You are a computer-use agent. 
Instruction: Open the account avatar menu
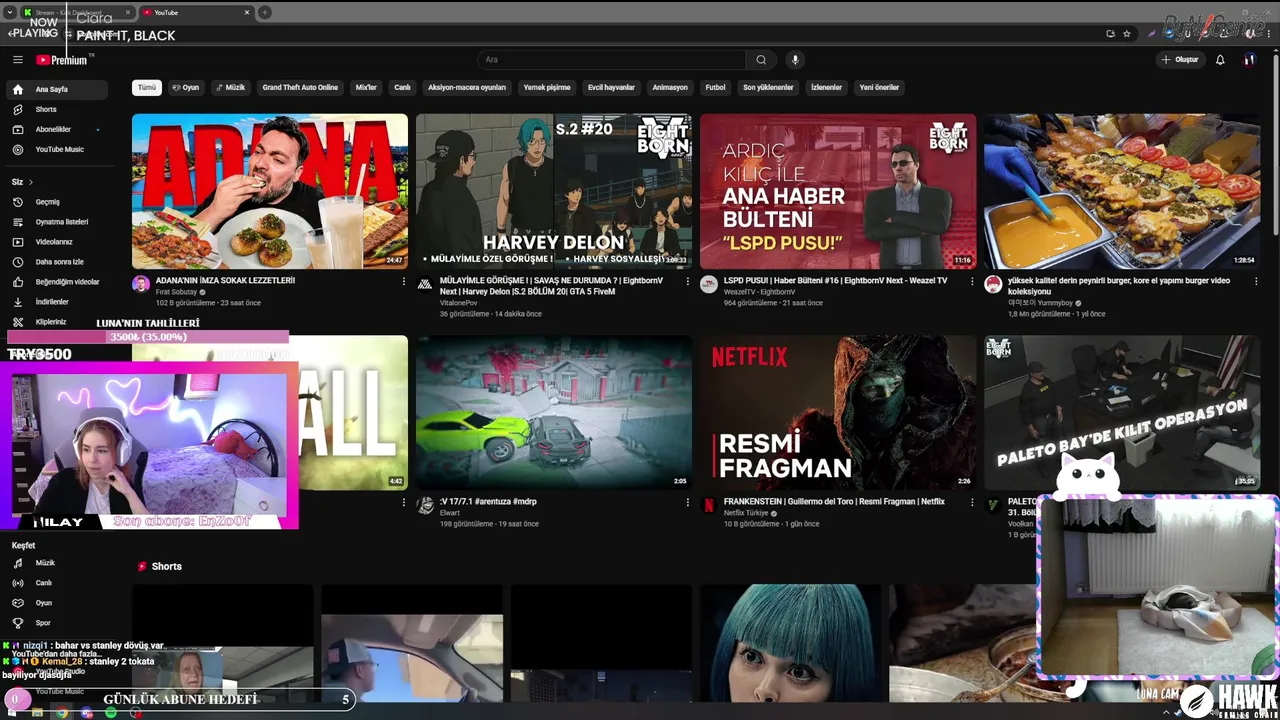coord(1249,60)
